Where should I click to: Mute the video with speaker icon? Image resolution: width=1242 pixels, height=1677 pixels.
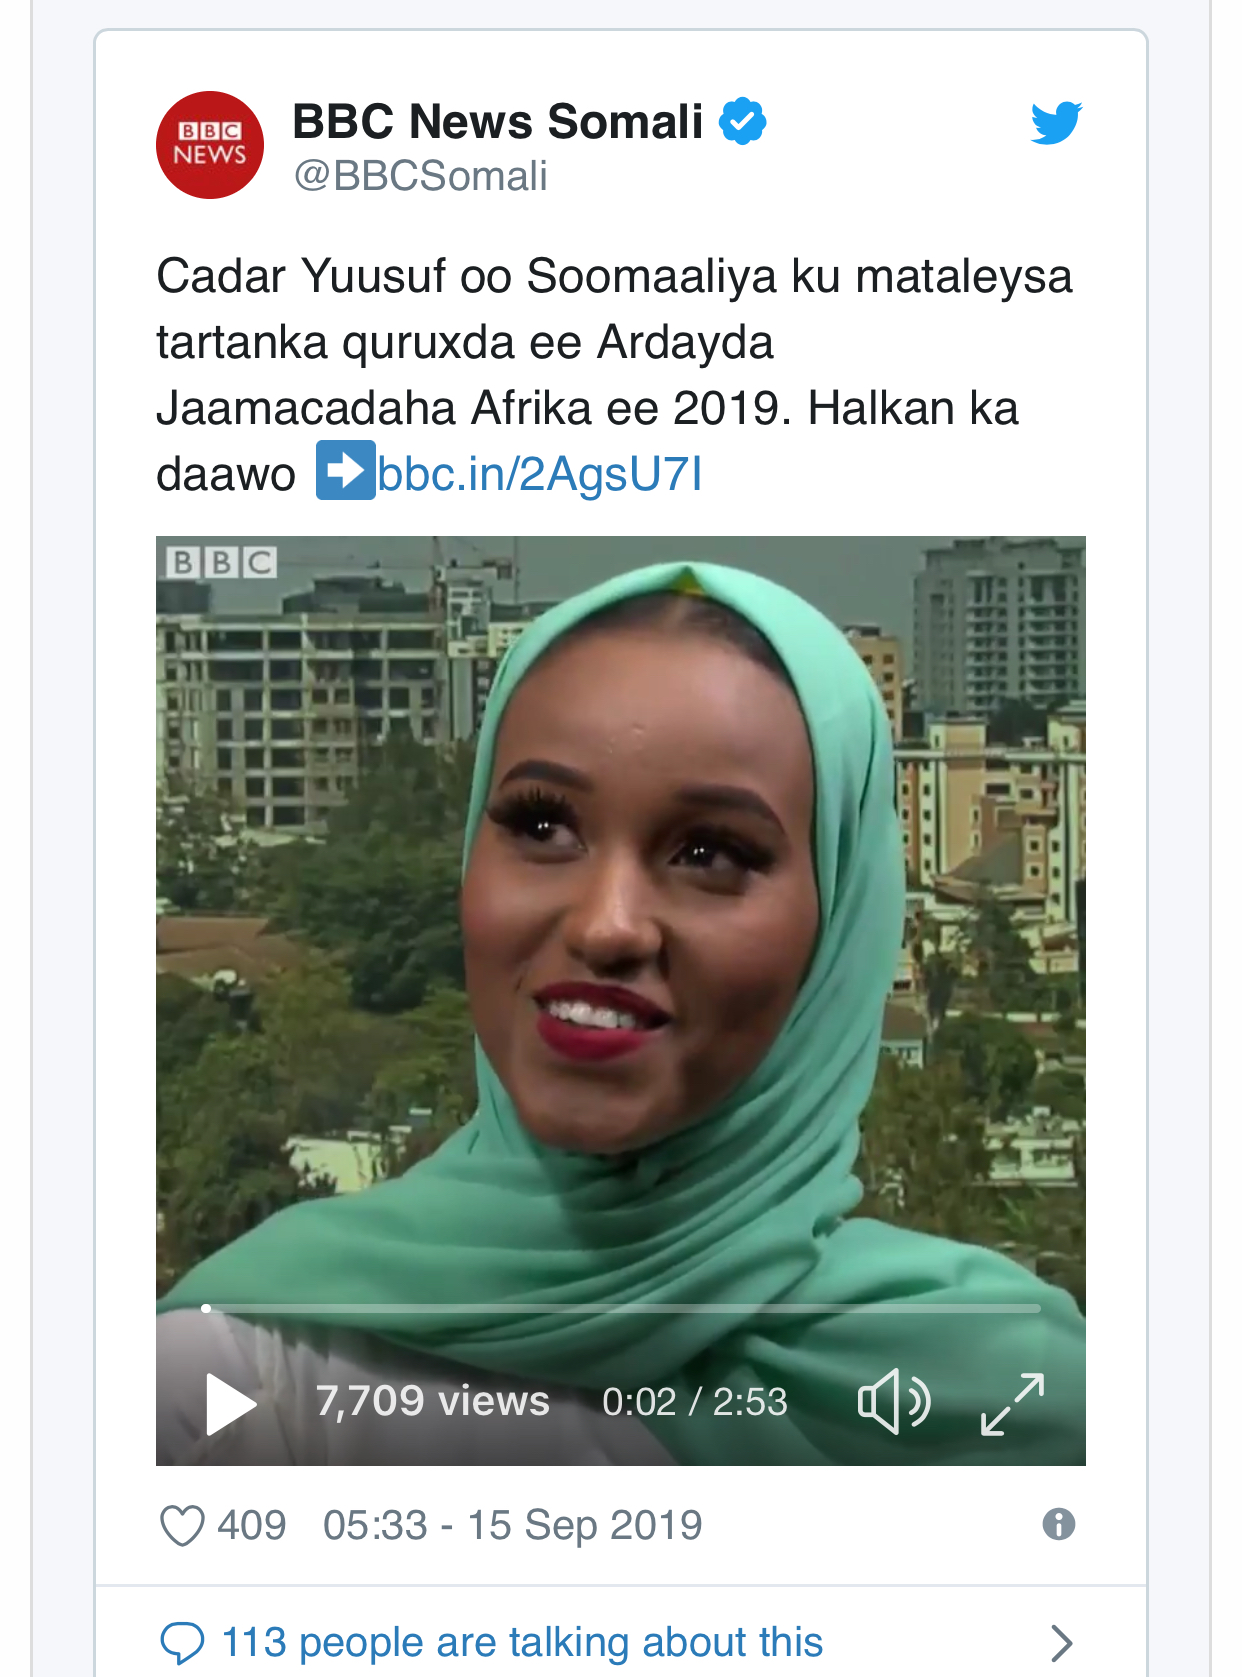pyautogui.click(x=895, y=1401)
